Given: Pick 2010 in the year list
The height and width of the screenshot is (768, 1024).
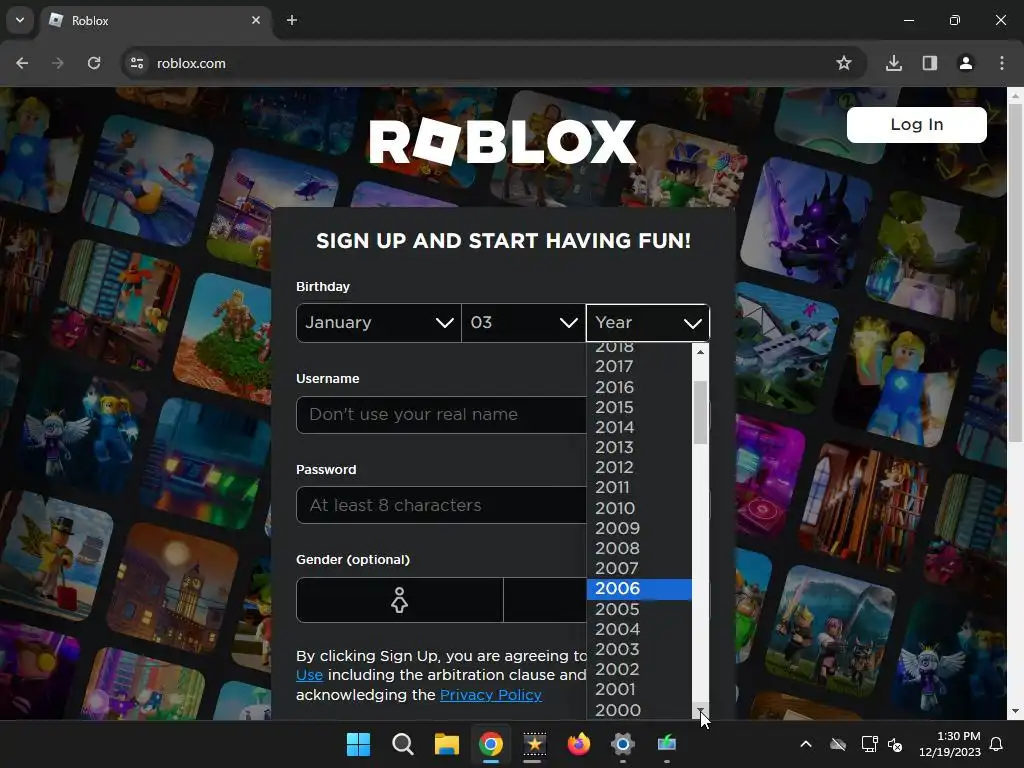Looking at the screenshot, I should pyautogui.click(x=639, y=508).
